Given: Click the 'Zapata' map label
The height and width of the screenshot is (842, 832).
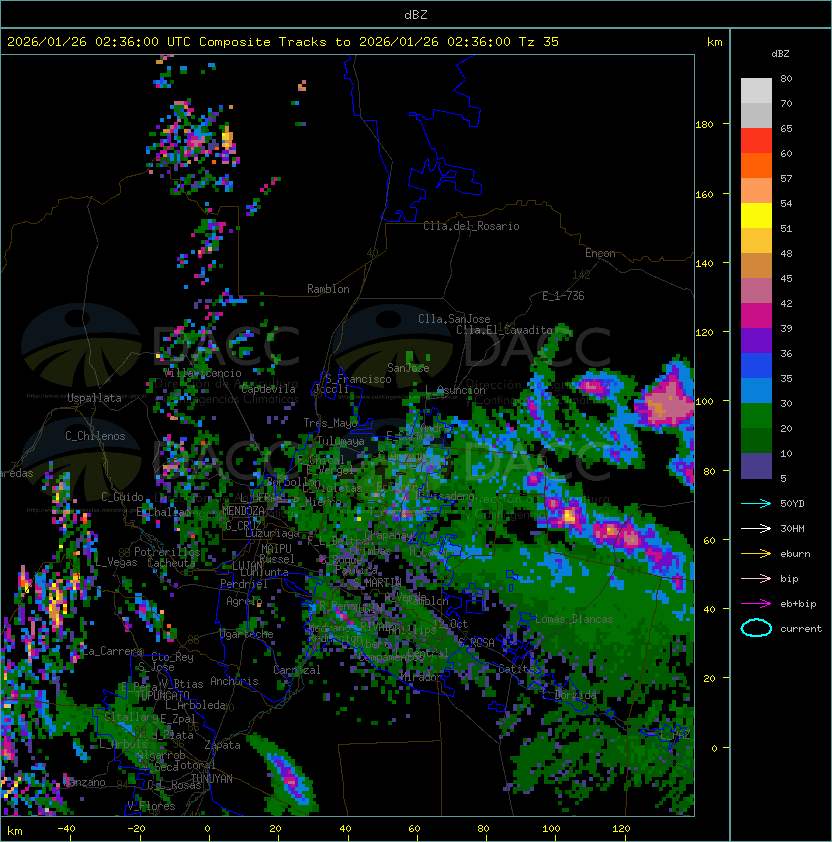Looking at the screenshot, I should tap(222, 745).
